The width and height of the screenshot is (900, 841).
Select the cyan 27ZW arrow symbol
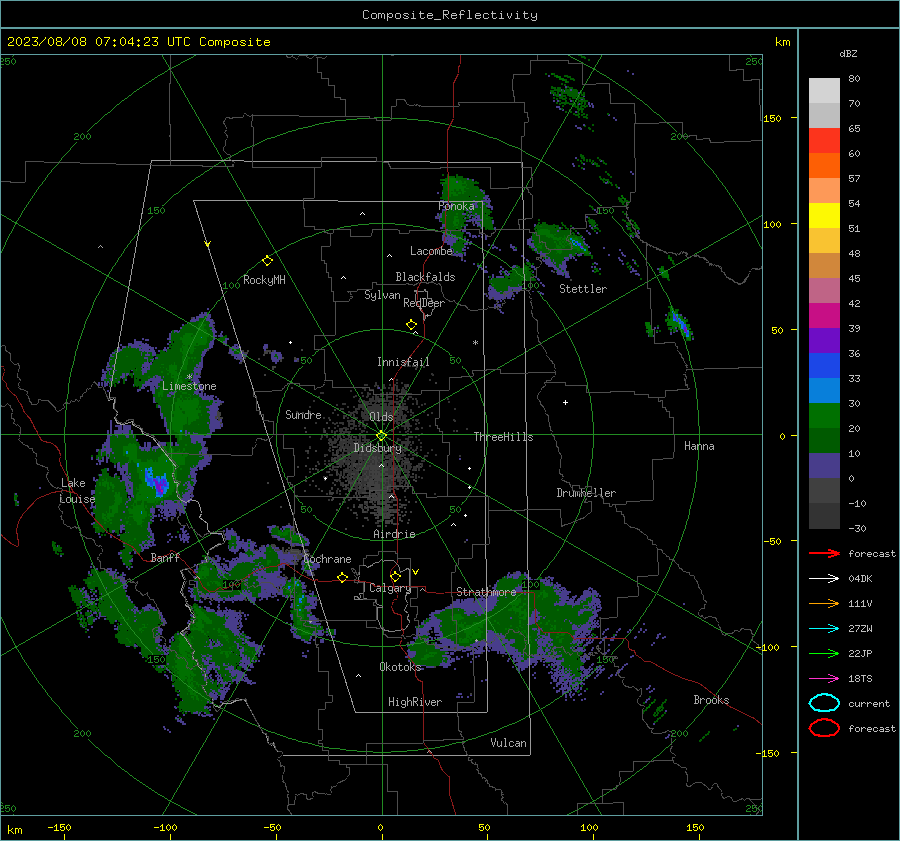click(x=824, y=629)
